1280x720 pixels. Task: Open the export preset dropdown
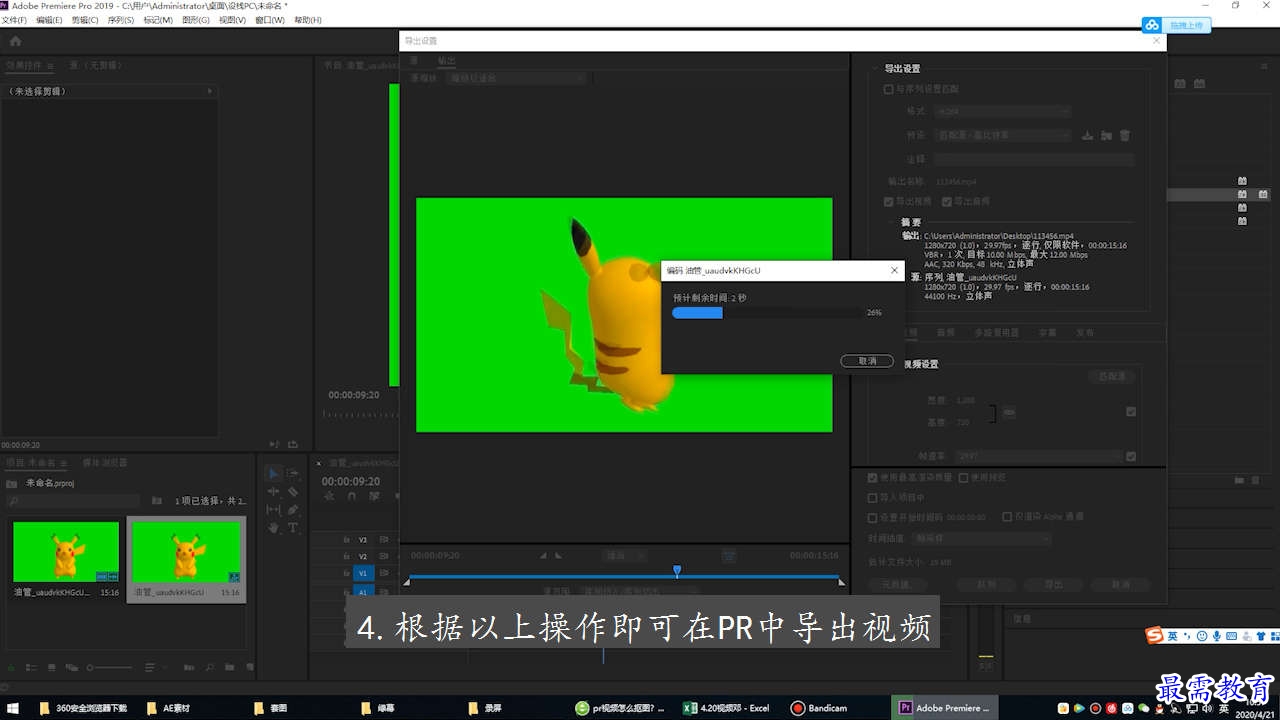[1003, 135]
